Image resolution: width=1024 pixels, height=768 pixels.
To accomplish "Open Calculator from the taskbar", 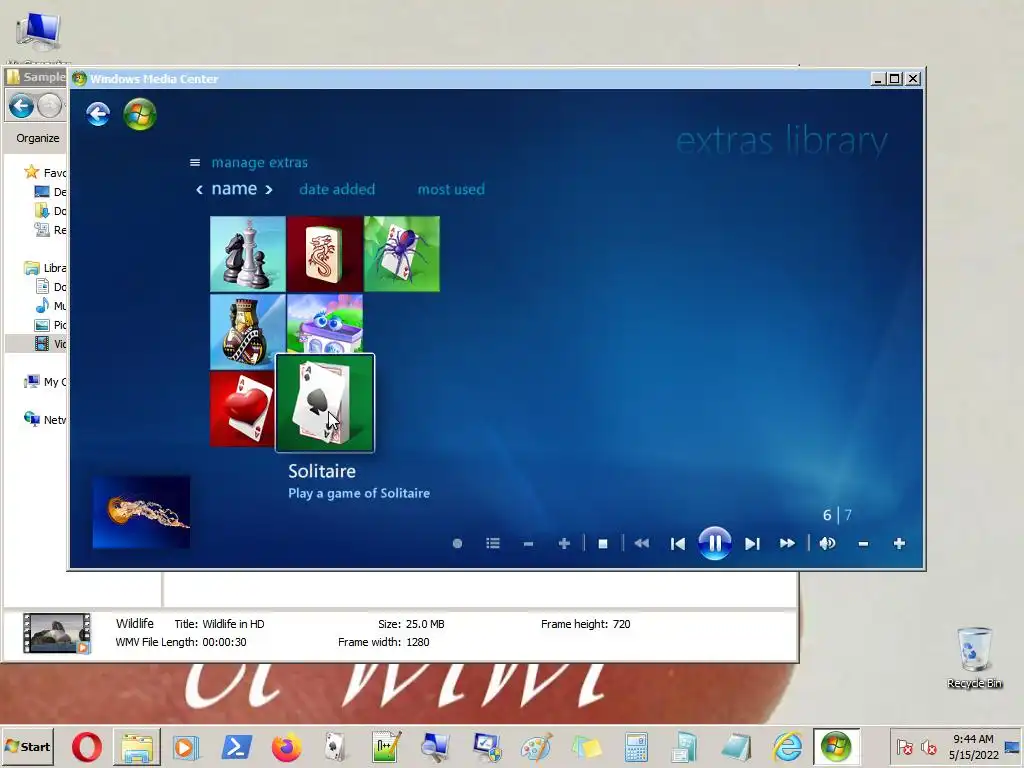I will pos(636,747).
